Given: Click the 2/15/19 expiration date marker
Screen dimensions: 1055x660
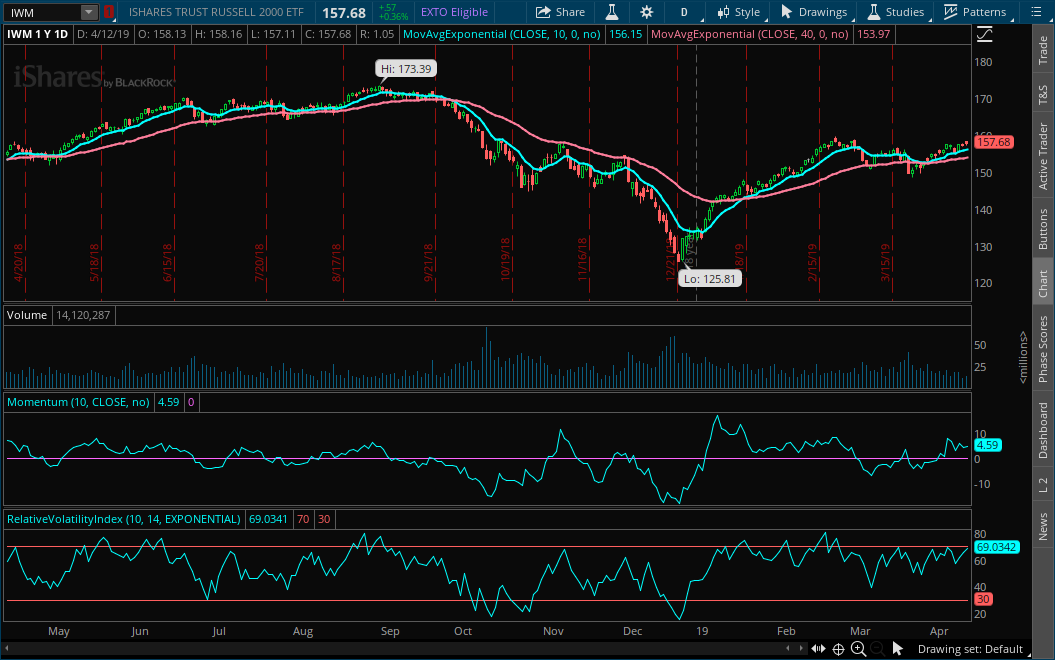Looking at the screenshot, I should 812,262.
